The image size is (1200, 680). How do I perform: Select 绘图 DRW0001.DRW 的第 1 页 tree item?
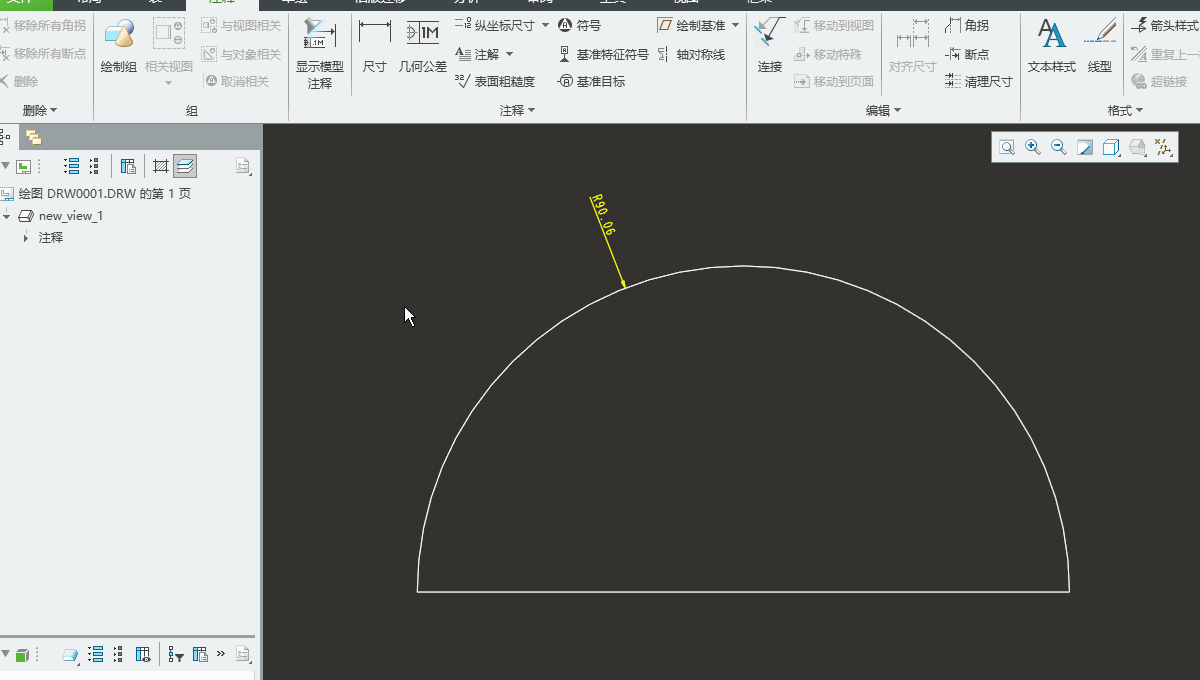pyautogui.click(x=105, y=194)
